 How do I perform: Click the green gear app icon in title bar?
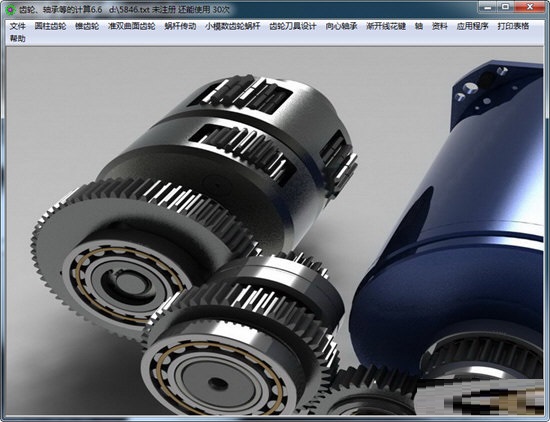click(11, 10)
